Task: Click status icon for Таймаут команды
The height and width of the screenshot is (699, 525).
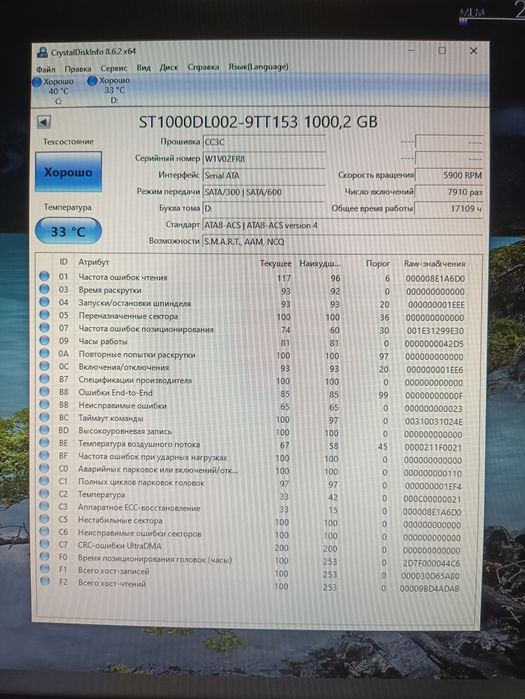Action: tap(44, 417)
